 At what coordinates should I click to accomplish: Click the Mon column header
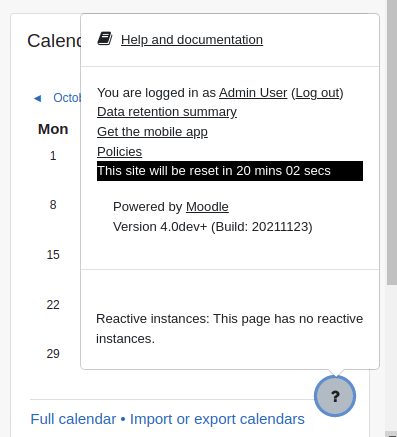[x=53, y=129]
